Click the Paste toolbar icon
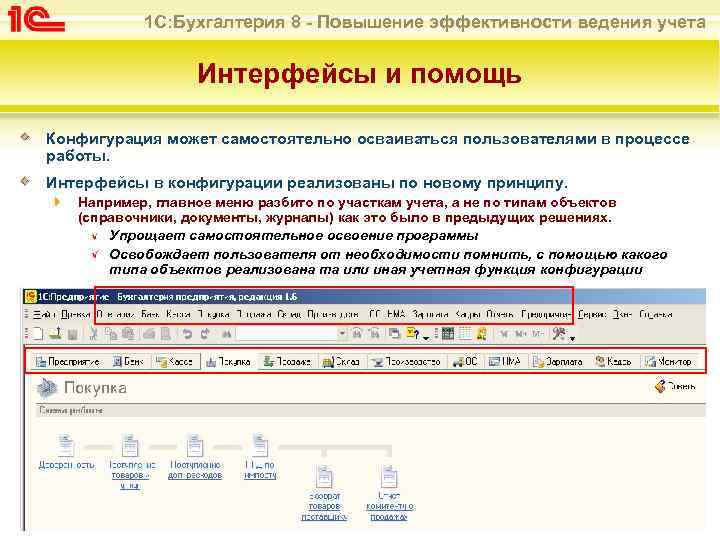Screen dimensions: 720x540 [x=129, y=334]
